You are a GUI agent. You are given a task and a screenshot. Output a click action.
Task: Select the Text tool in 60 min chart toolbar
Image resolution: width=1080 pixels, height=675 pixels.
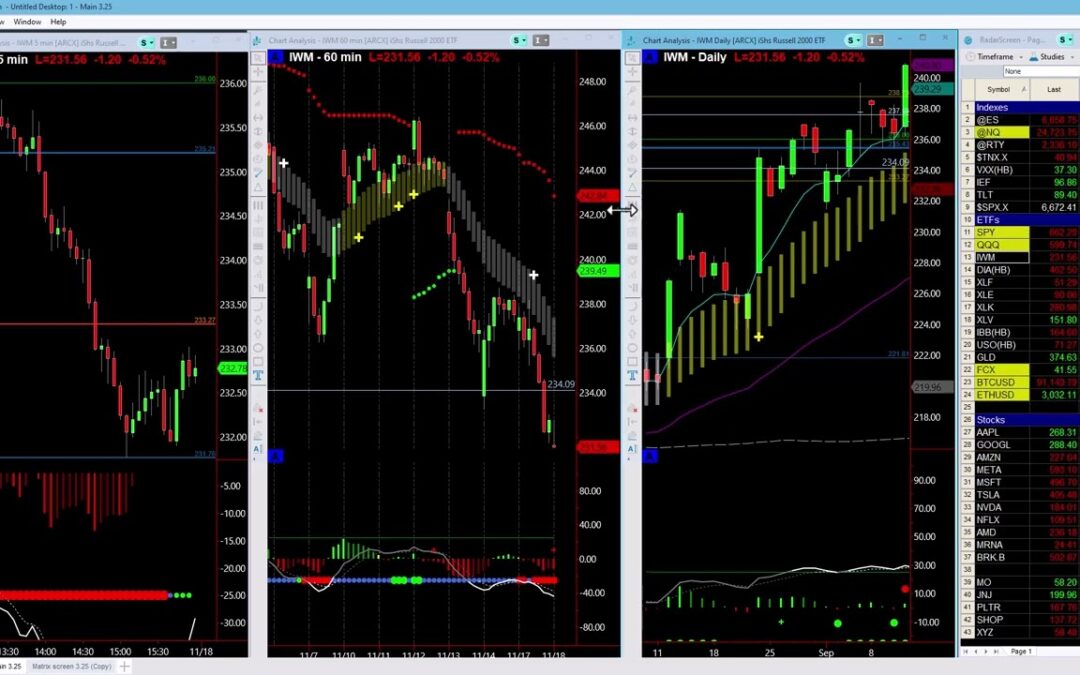[258, 376]
